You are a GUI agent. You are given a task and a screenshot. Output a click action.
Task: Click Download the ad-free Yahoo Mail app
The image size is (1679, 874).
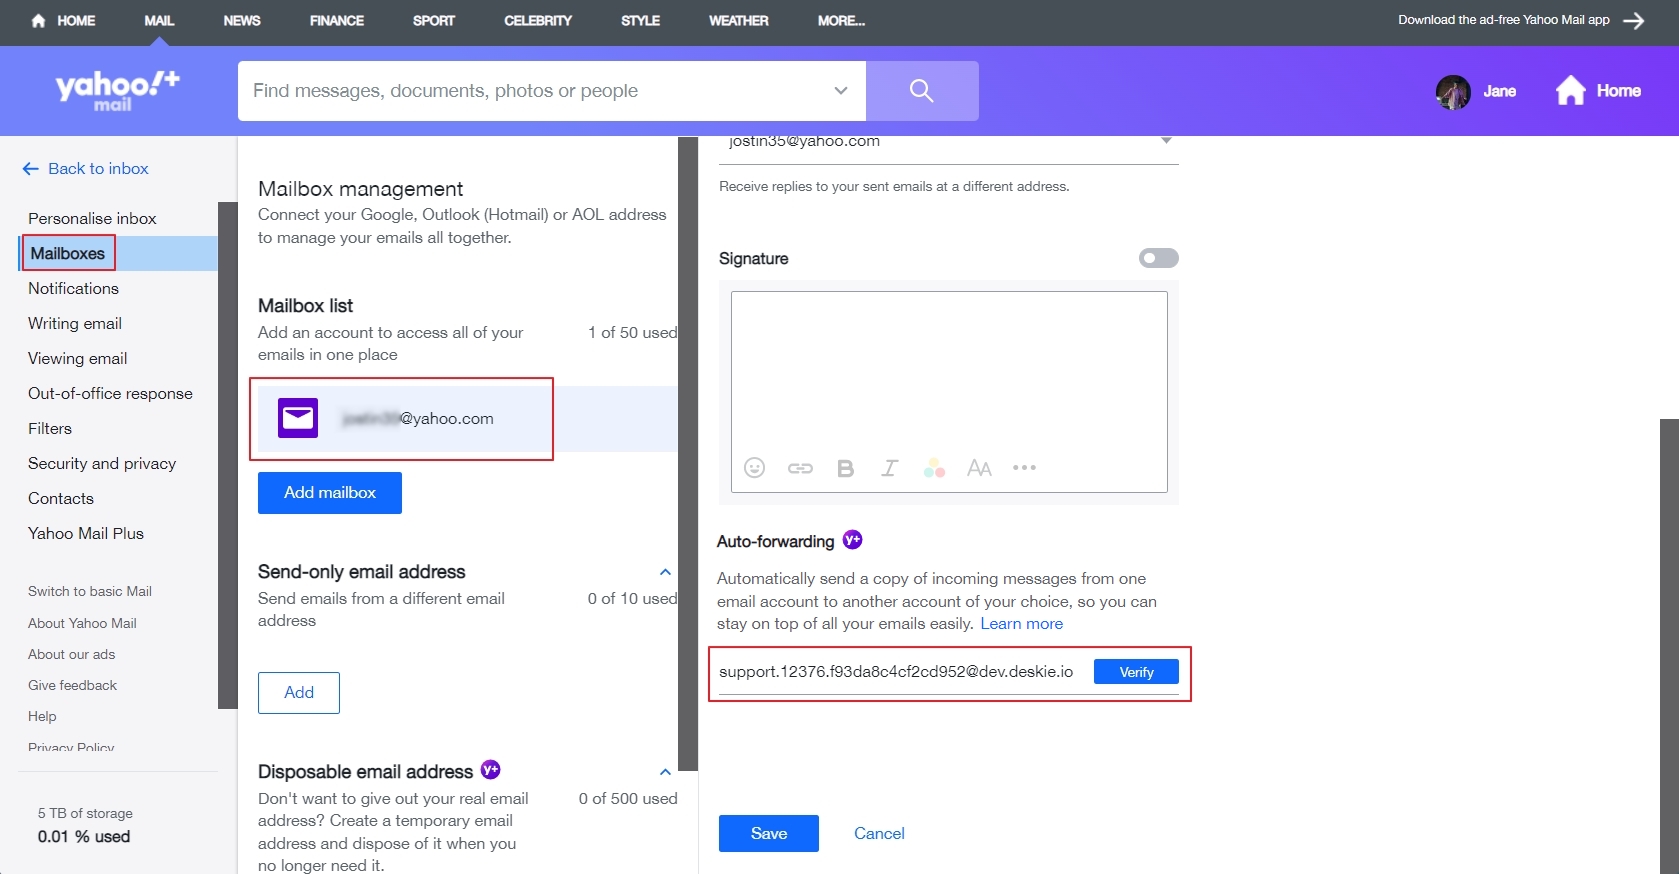pos(1503,20)
